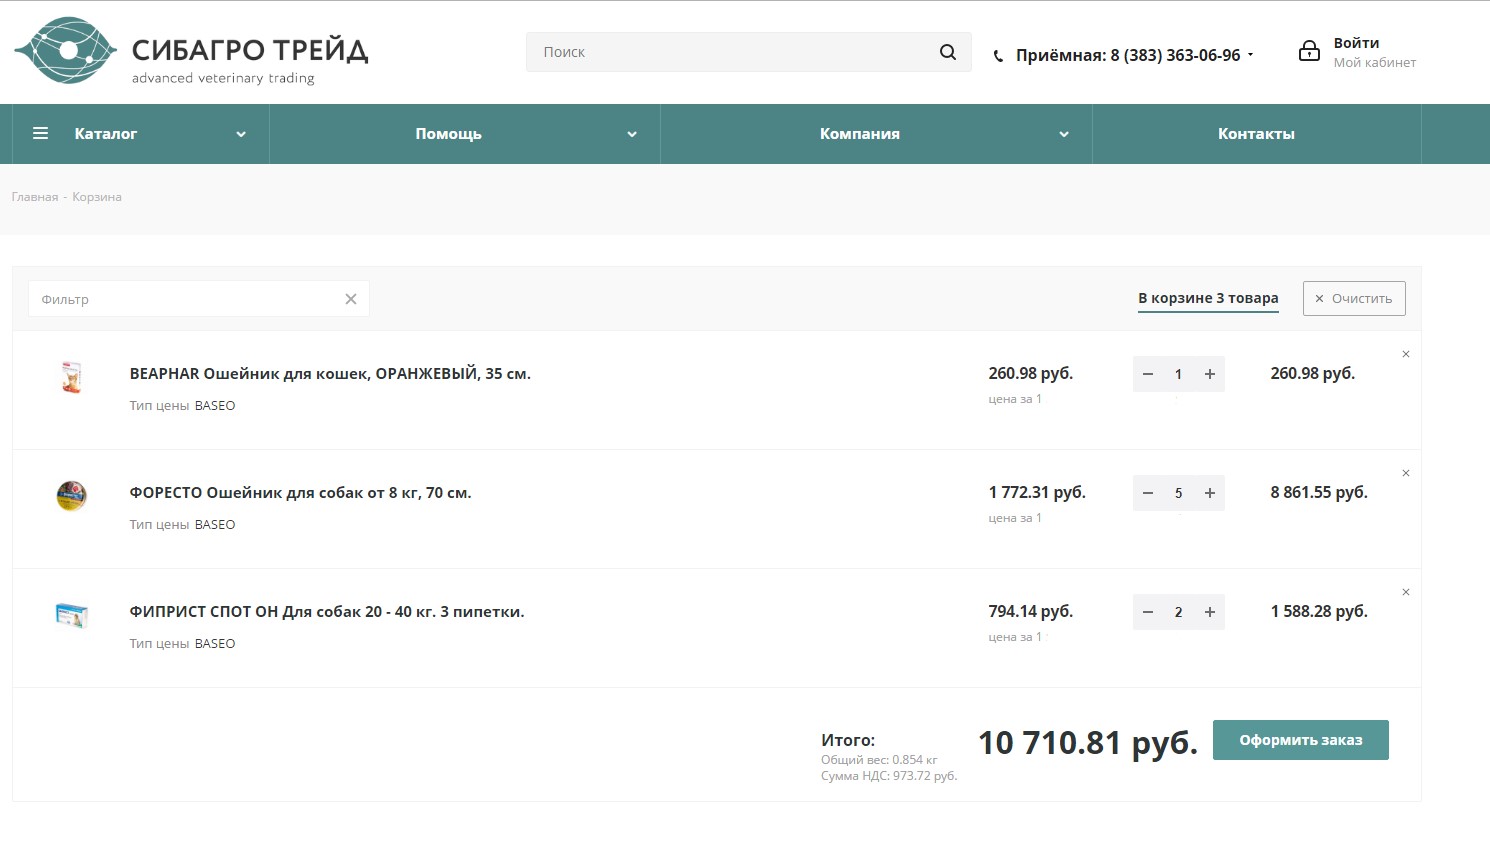Open the Мой кабинет link
The width and height of the screenshot is (1490, 859).
click(1375, 62)
